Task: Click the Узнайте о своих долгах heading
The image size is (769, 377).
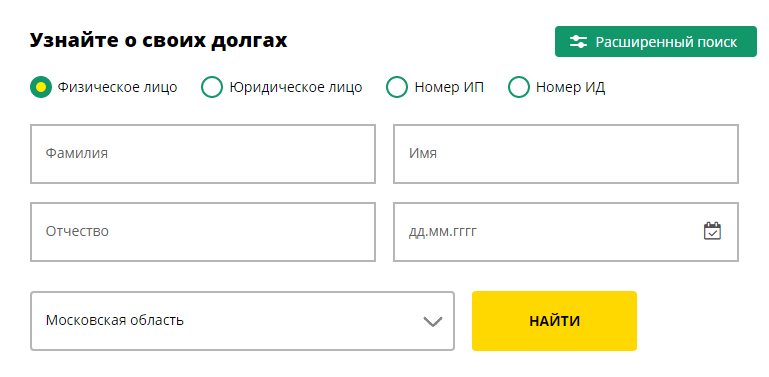Action: 158,40
